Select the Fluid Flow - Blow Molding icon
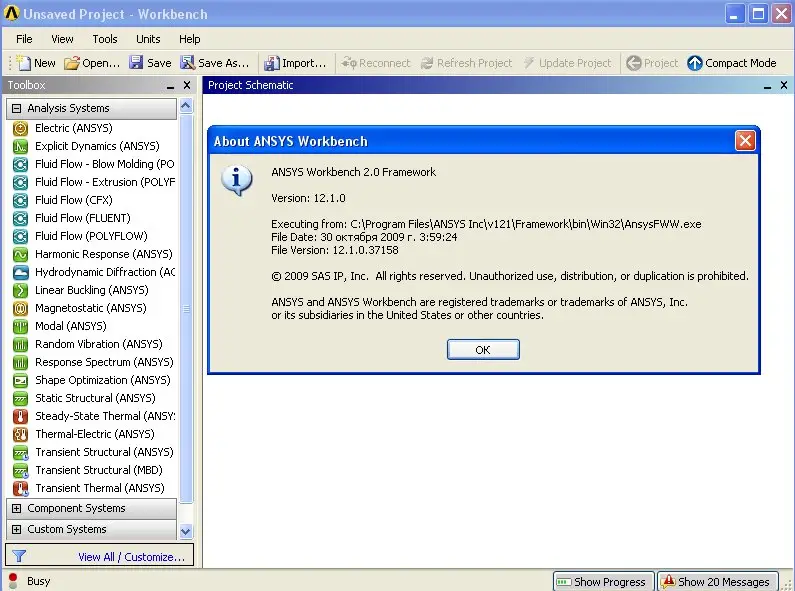Screen dimensions: 795x591 [20, 164]
